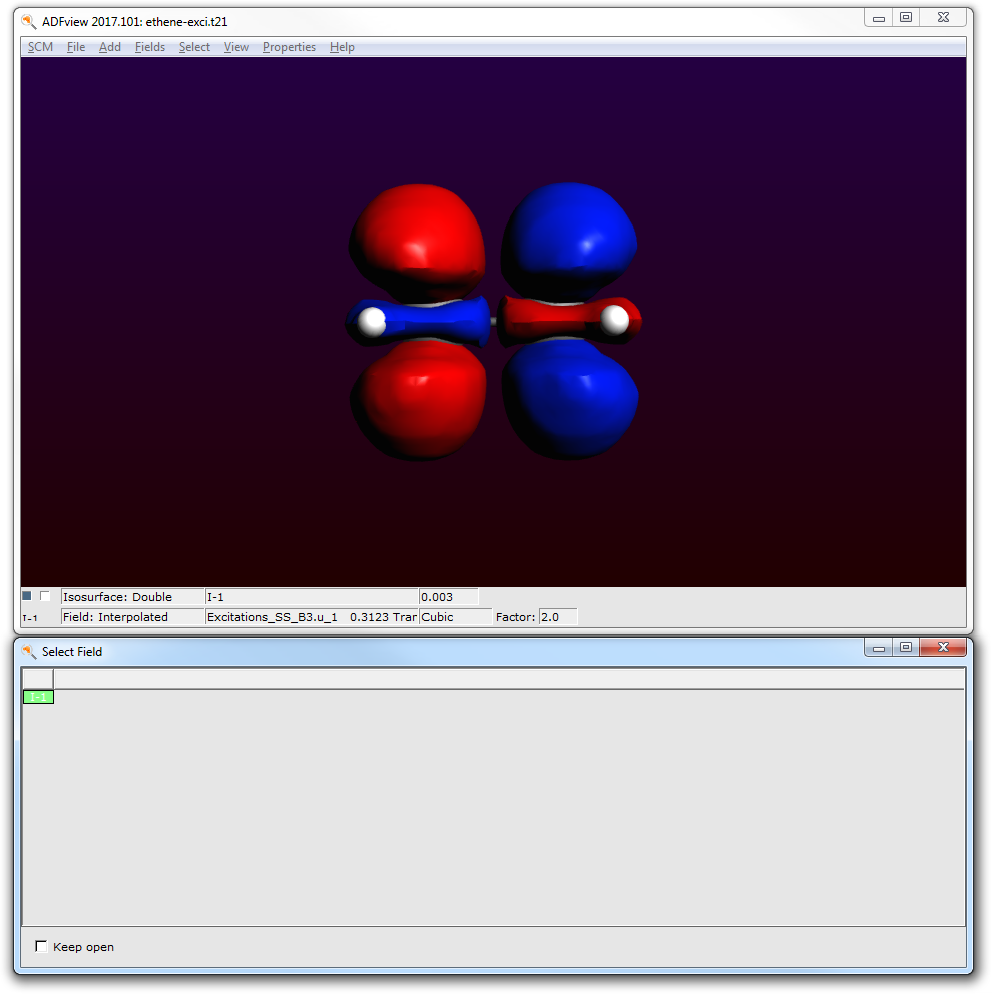The height and width of the screenshot is (994, 992).
Task: Select the Excitations_SS_B3.u_1 field selector
Action: pyautogui.click(x=311, y=617)
